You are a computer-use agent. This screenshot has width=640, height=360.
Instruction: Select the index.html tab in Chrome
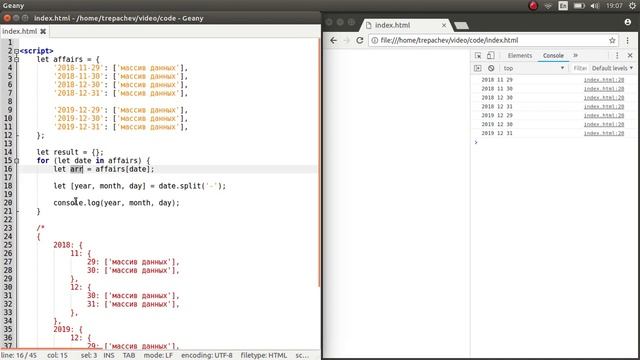[x=406, y=25]
